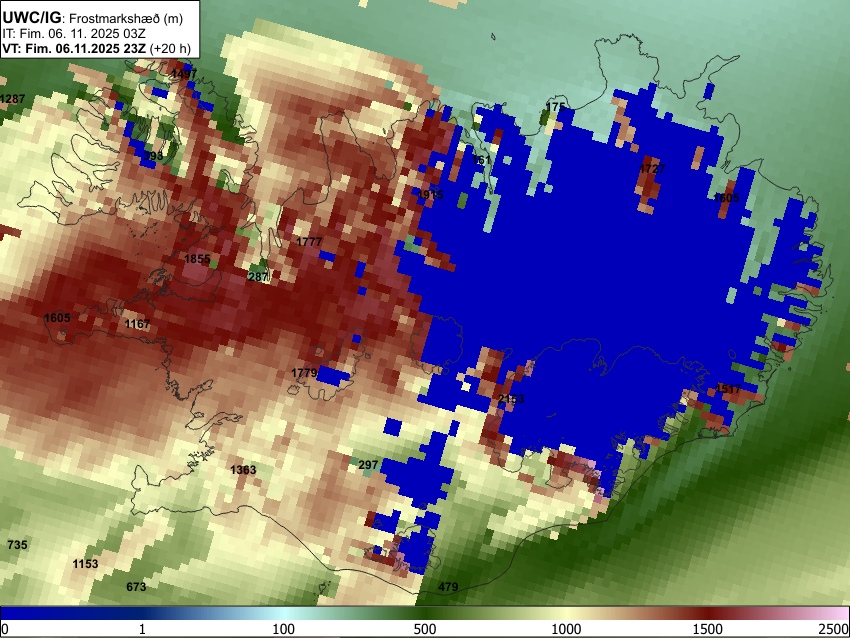The width and height of the screenshot is (850, 638).
Task: Click the 1363 value label
Action: (243, 470)
